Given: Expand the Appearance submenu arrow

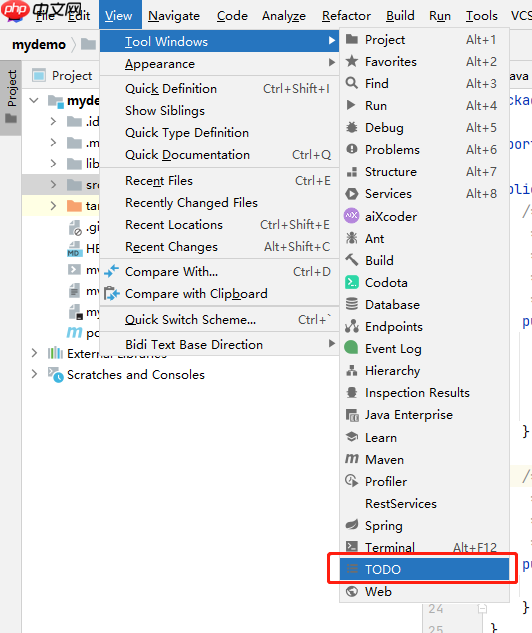Looking at the screenshot, I should [x=331, y=63].
